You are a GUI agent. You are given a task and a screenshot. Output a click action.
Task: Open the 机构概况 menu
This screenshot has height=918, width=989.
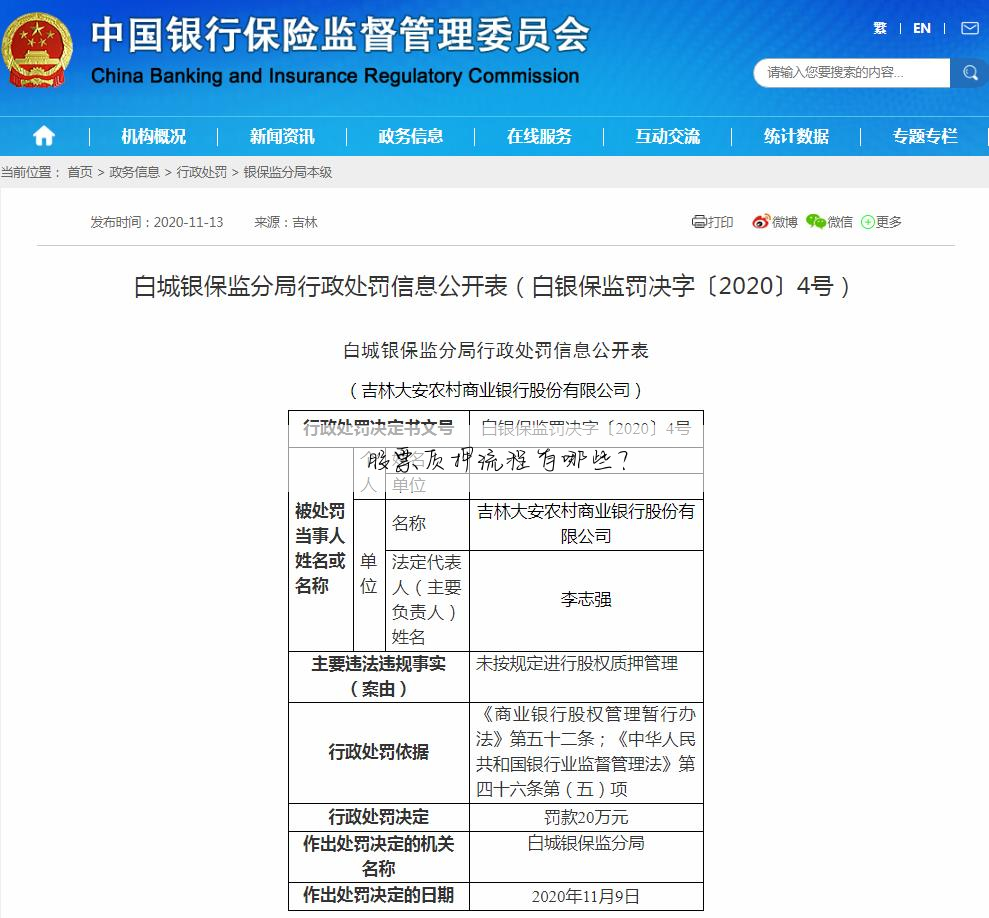153,136
